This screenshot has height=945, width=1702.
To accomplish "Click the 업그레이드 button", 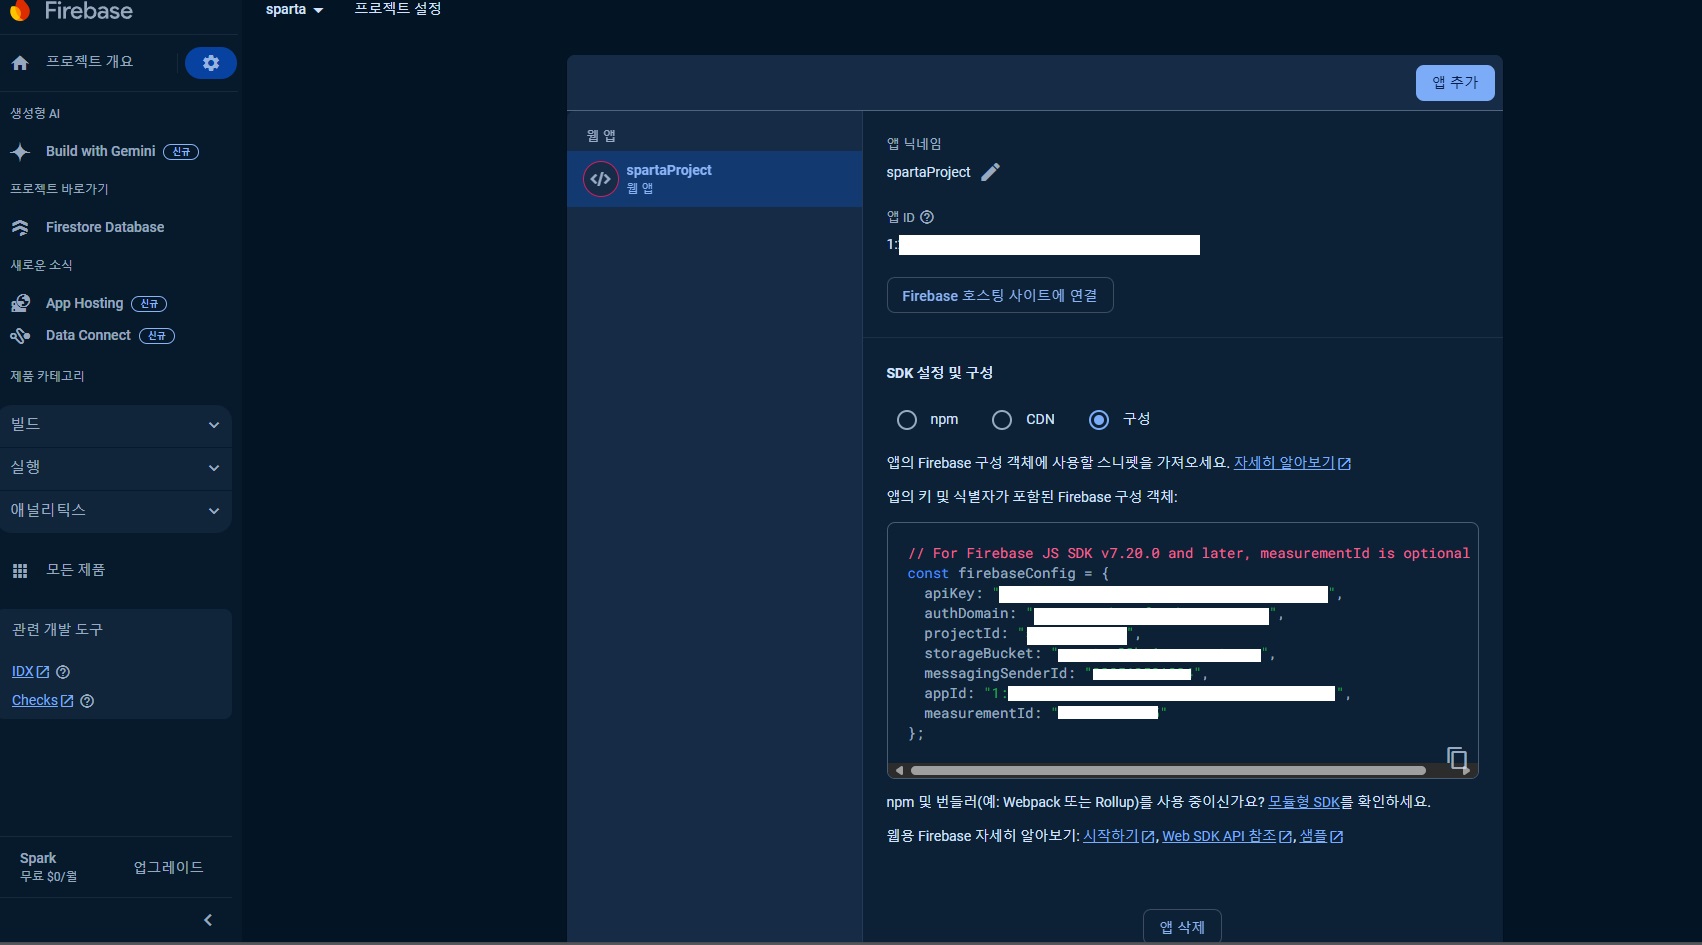I will click(169, 867).
